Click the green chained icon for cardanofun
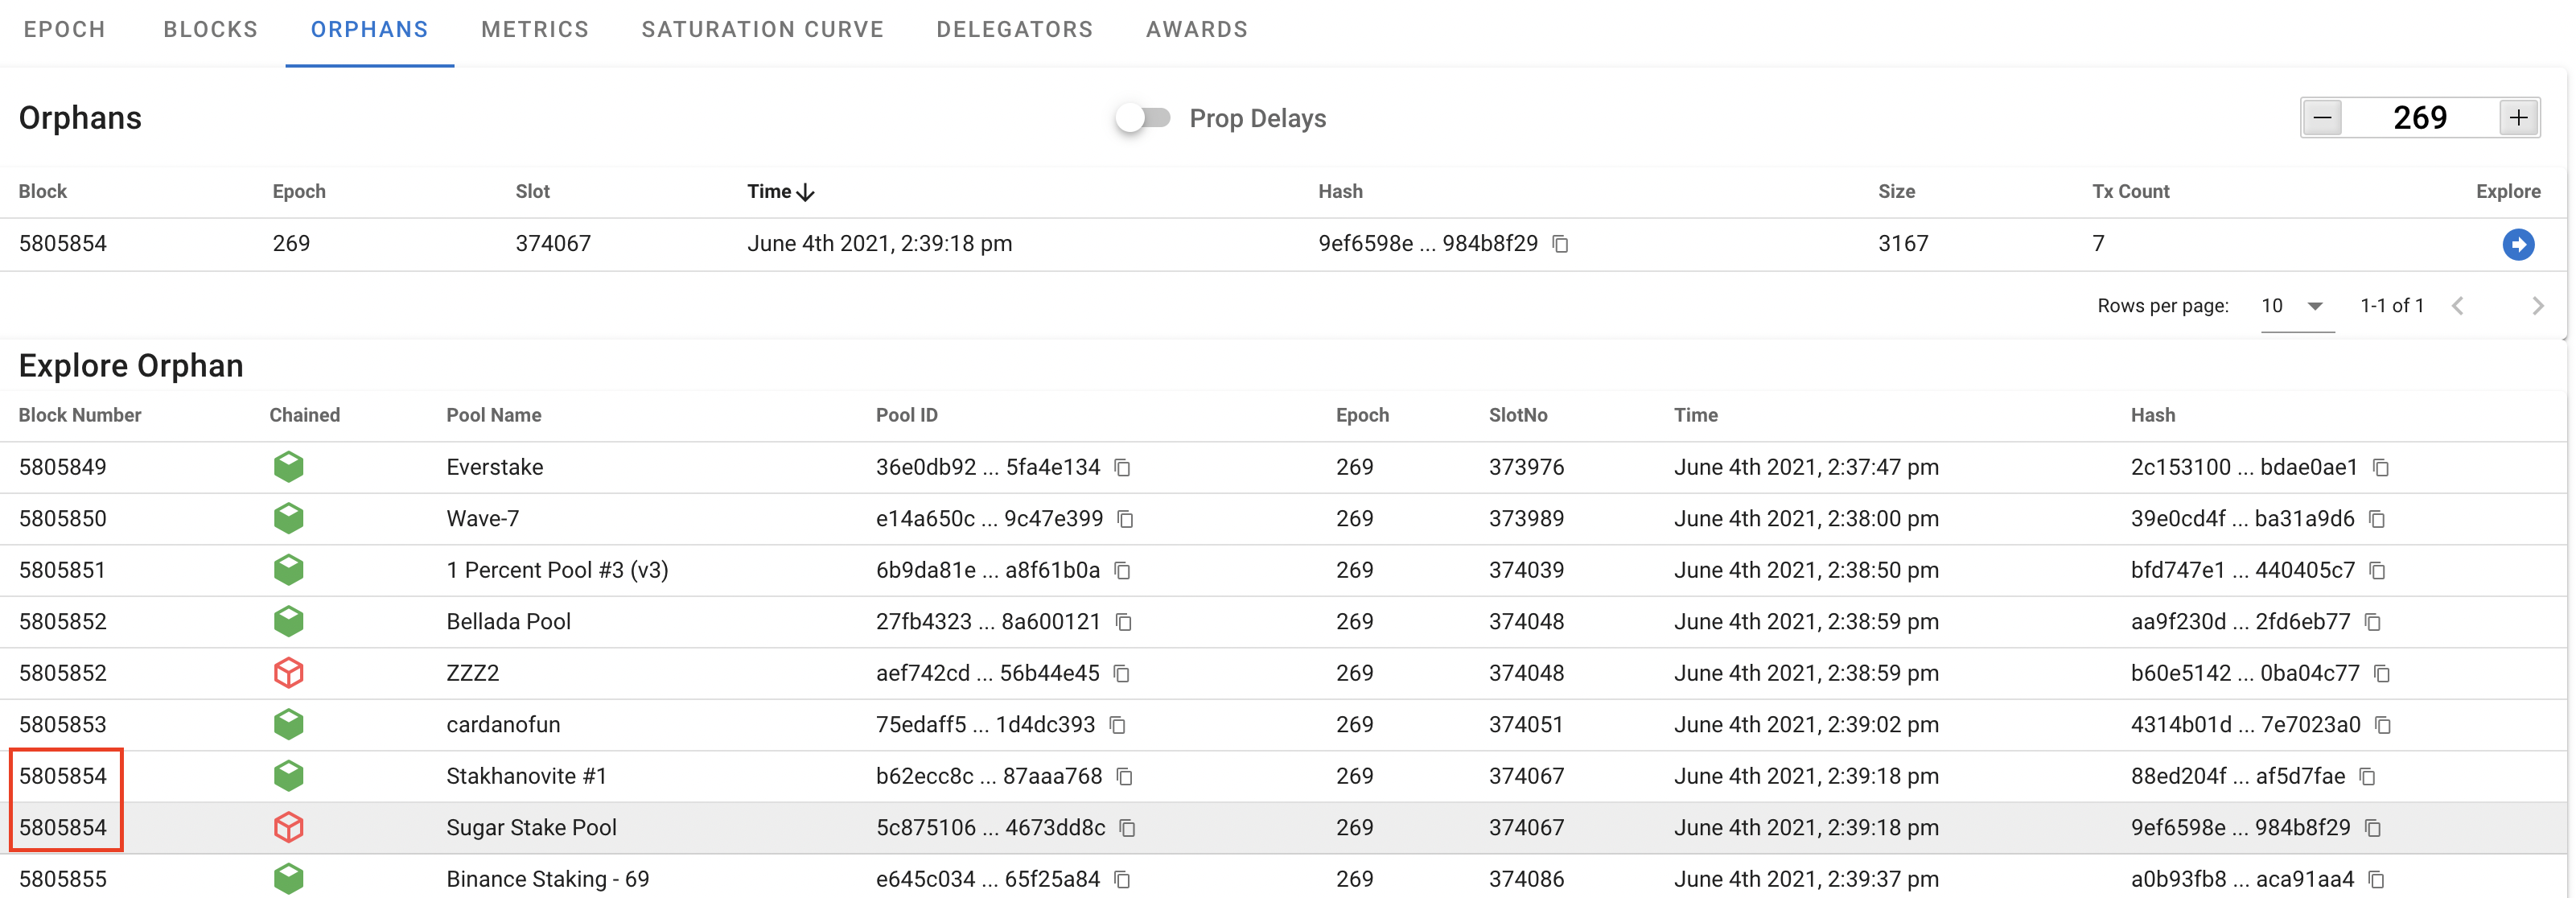This screenshot has width=2576, height=898. pos(289,724)
